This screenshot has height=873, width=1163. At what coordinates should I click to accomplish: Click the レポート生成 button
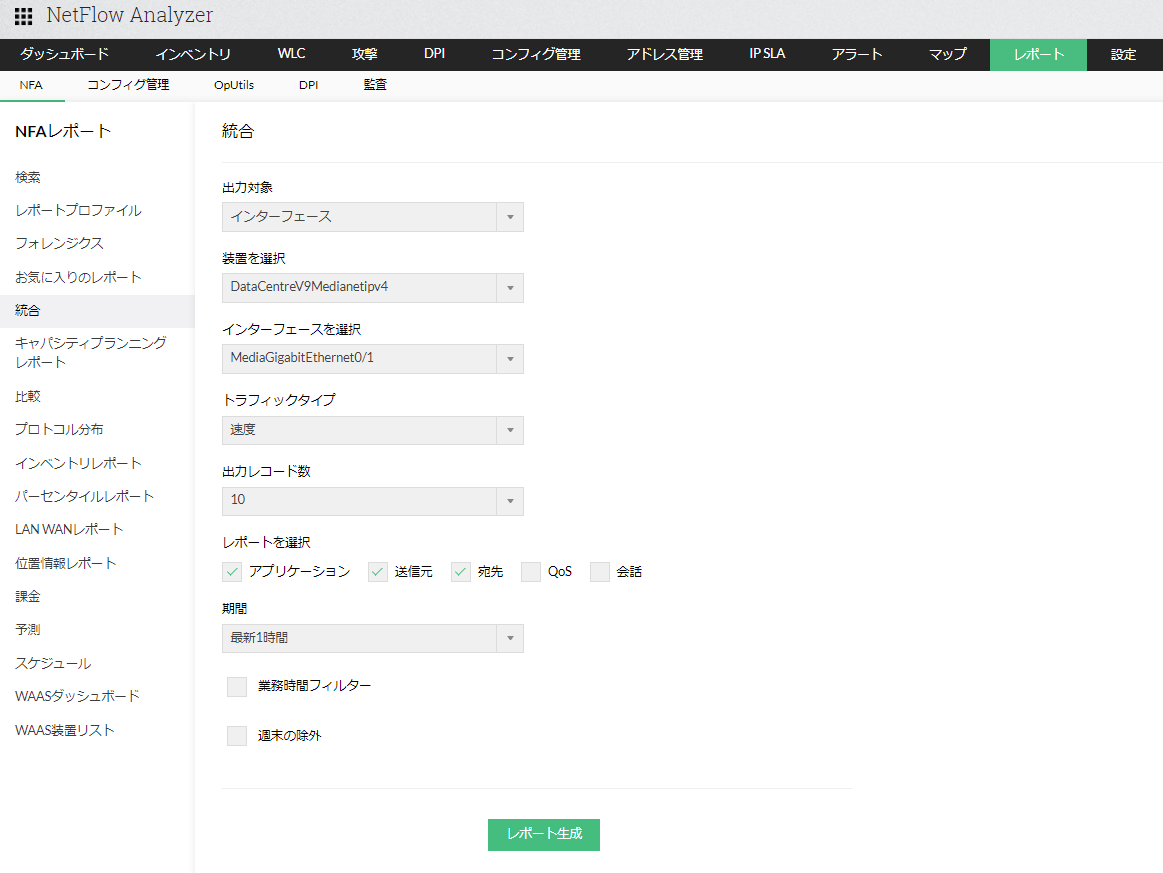click(x=543, y=835)
